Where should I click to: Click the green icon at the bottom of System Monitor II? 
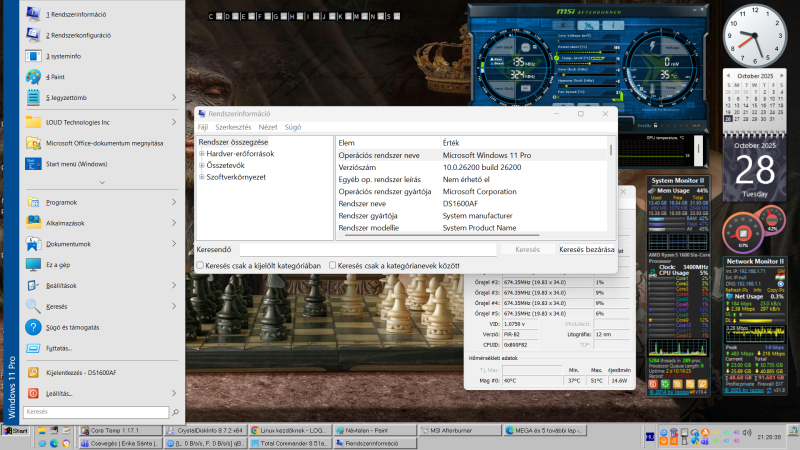click(665, 384)
